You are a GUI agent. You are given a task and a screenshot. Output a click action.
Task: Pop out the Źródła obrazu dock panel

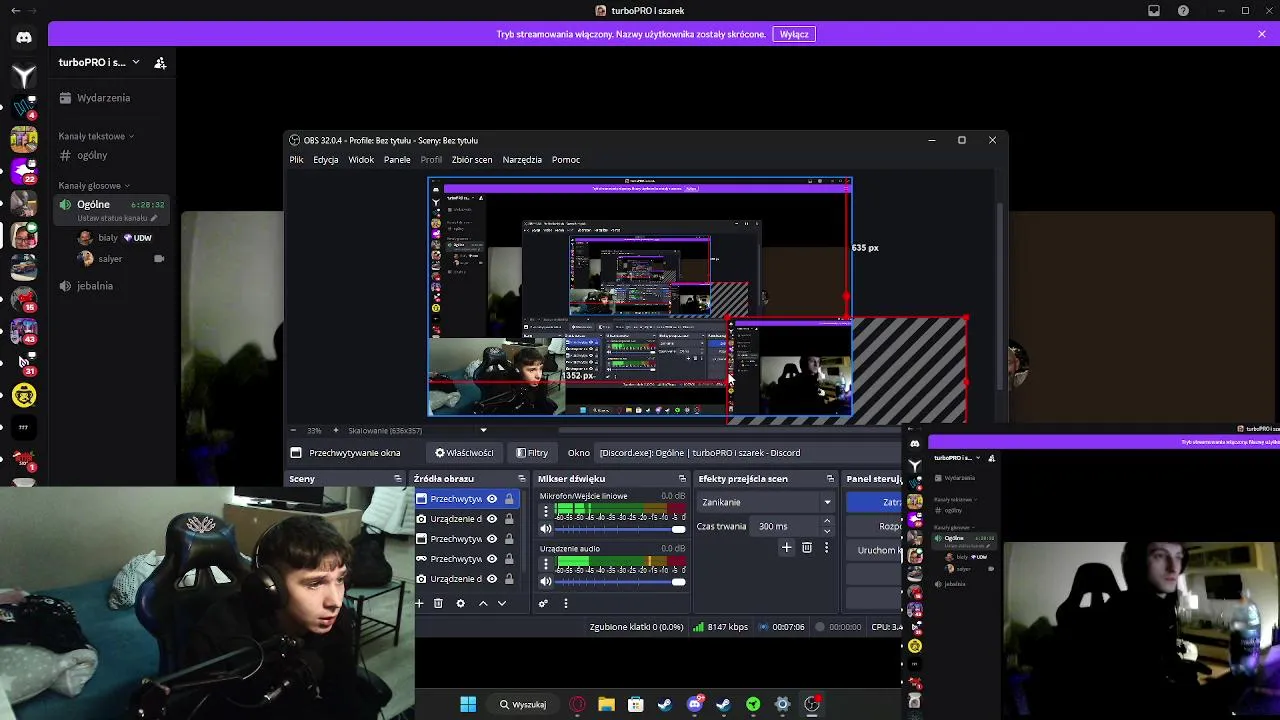point(522,479)
